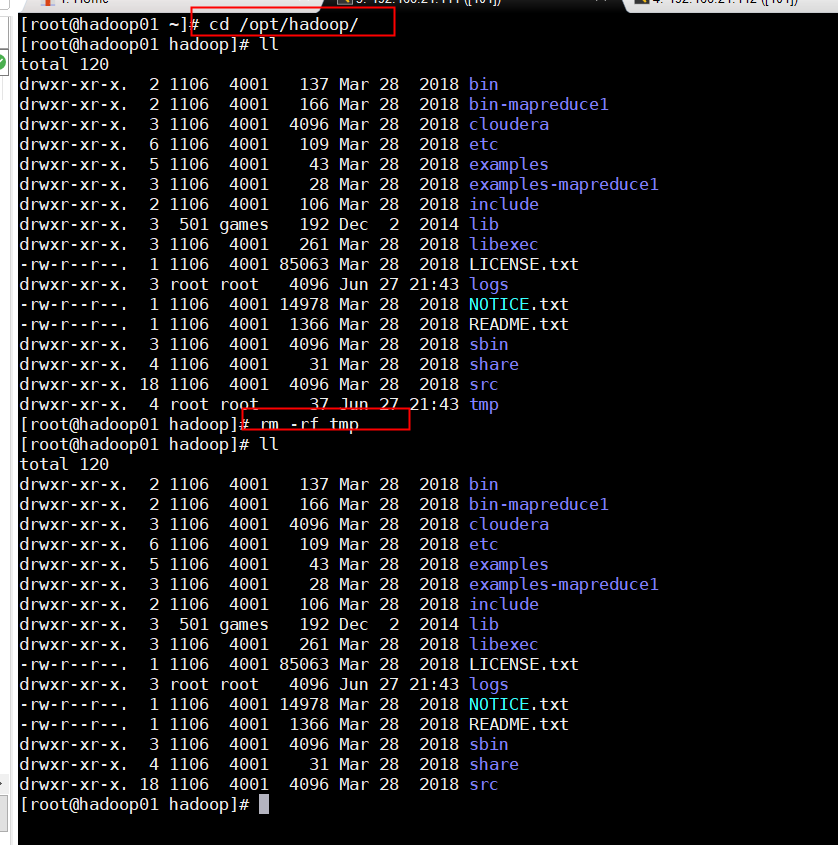Screen dimensions: 838x845
Task: Click the blinking cursor block at the final prompt
Action: [x=263, y=803]
